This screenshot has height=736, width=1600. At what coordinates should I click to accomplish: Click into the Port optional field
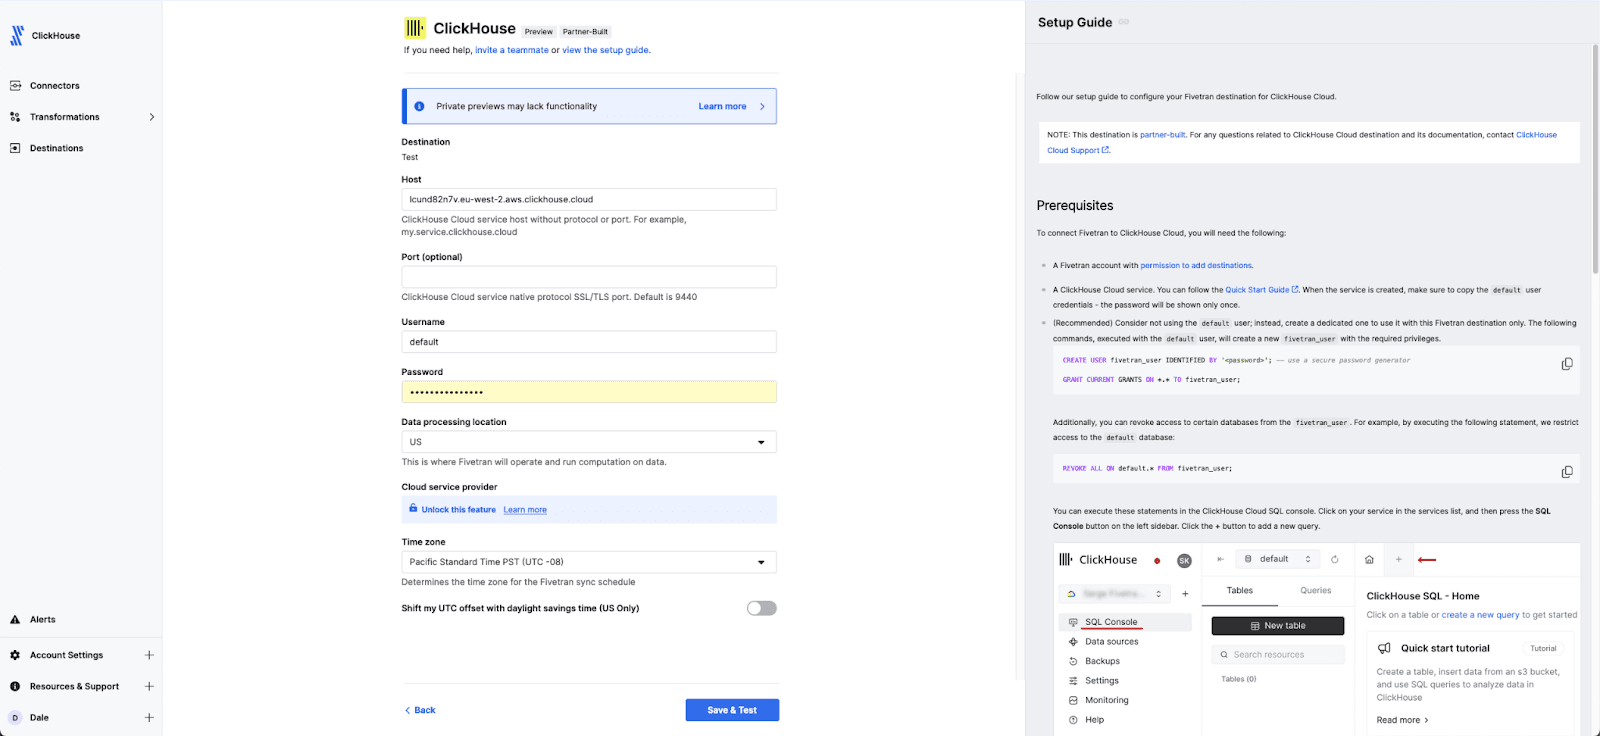[588, 277]
